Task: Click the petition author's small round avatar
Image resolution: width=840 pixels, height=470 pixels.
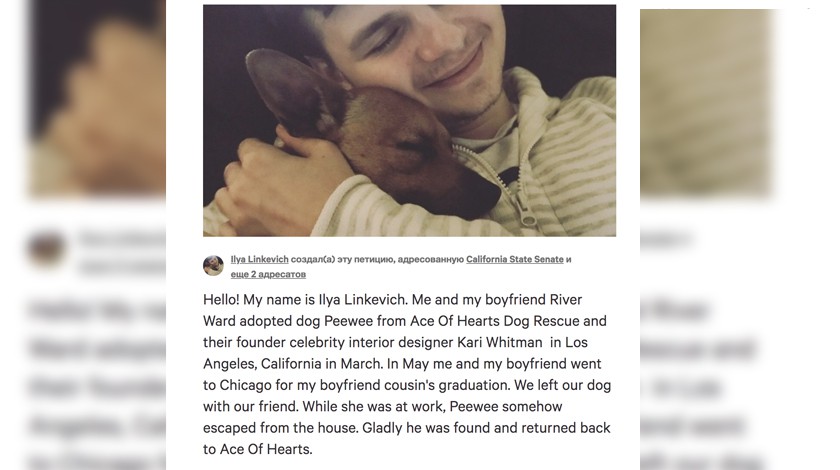Action: click(213, 265)
